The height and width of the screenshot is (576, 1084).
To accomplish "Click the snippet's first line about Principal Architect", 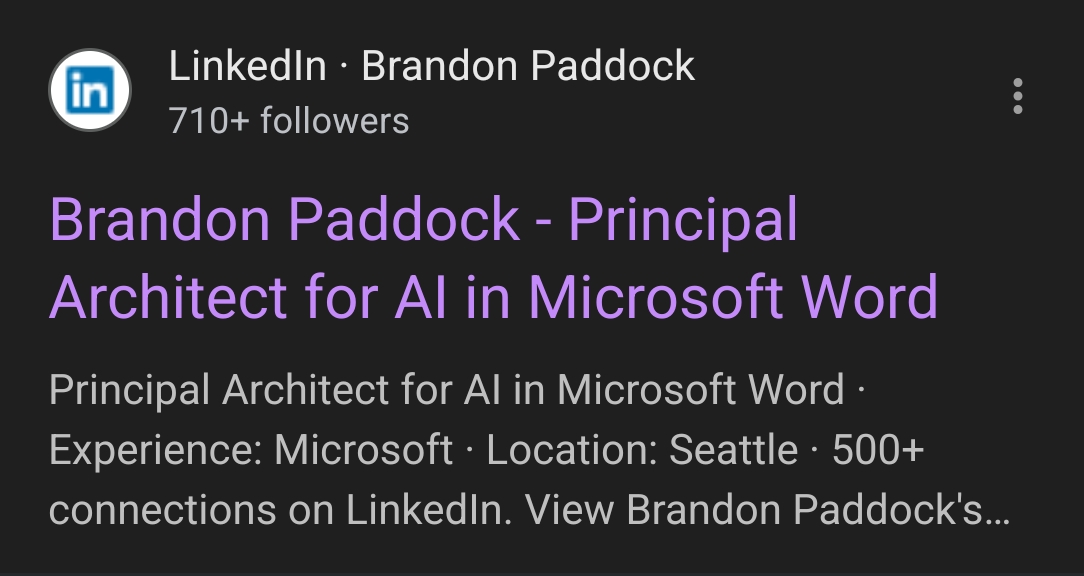I will point(446,390).
